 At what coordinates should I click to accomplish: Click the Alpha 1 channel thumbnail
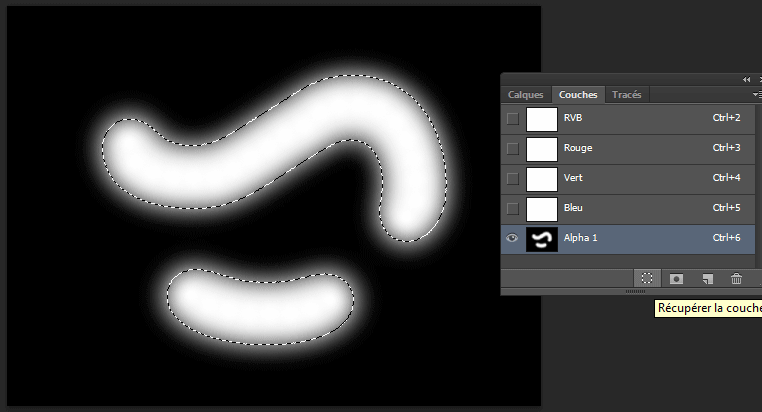542,239
